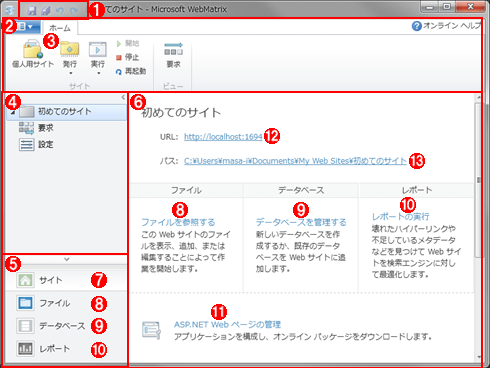Click the 再起動 restart button
This screenshot has height=368, width=490.
click(x=131, y=71)
